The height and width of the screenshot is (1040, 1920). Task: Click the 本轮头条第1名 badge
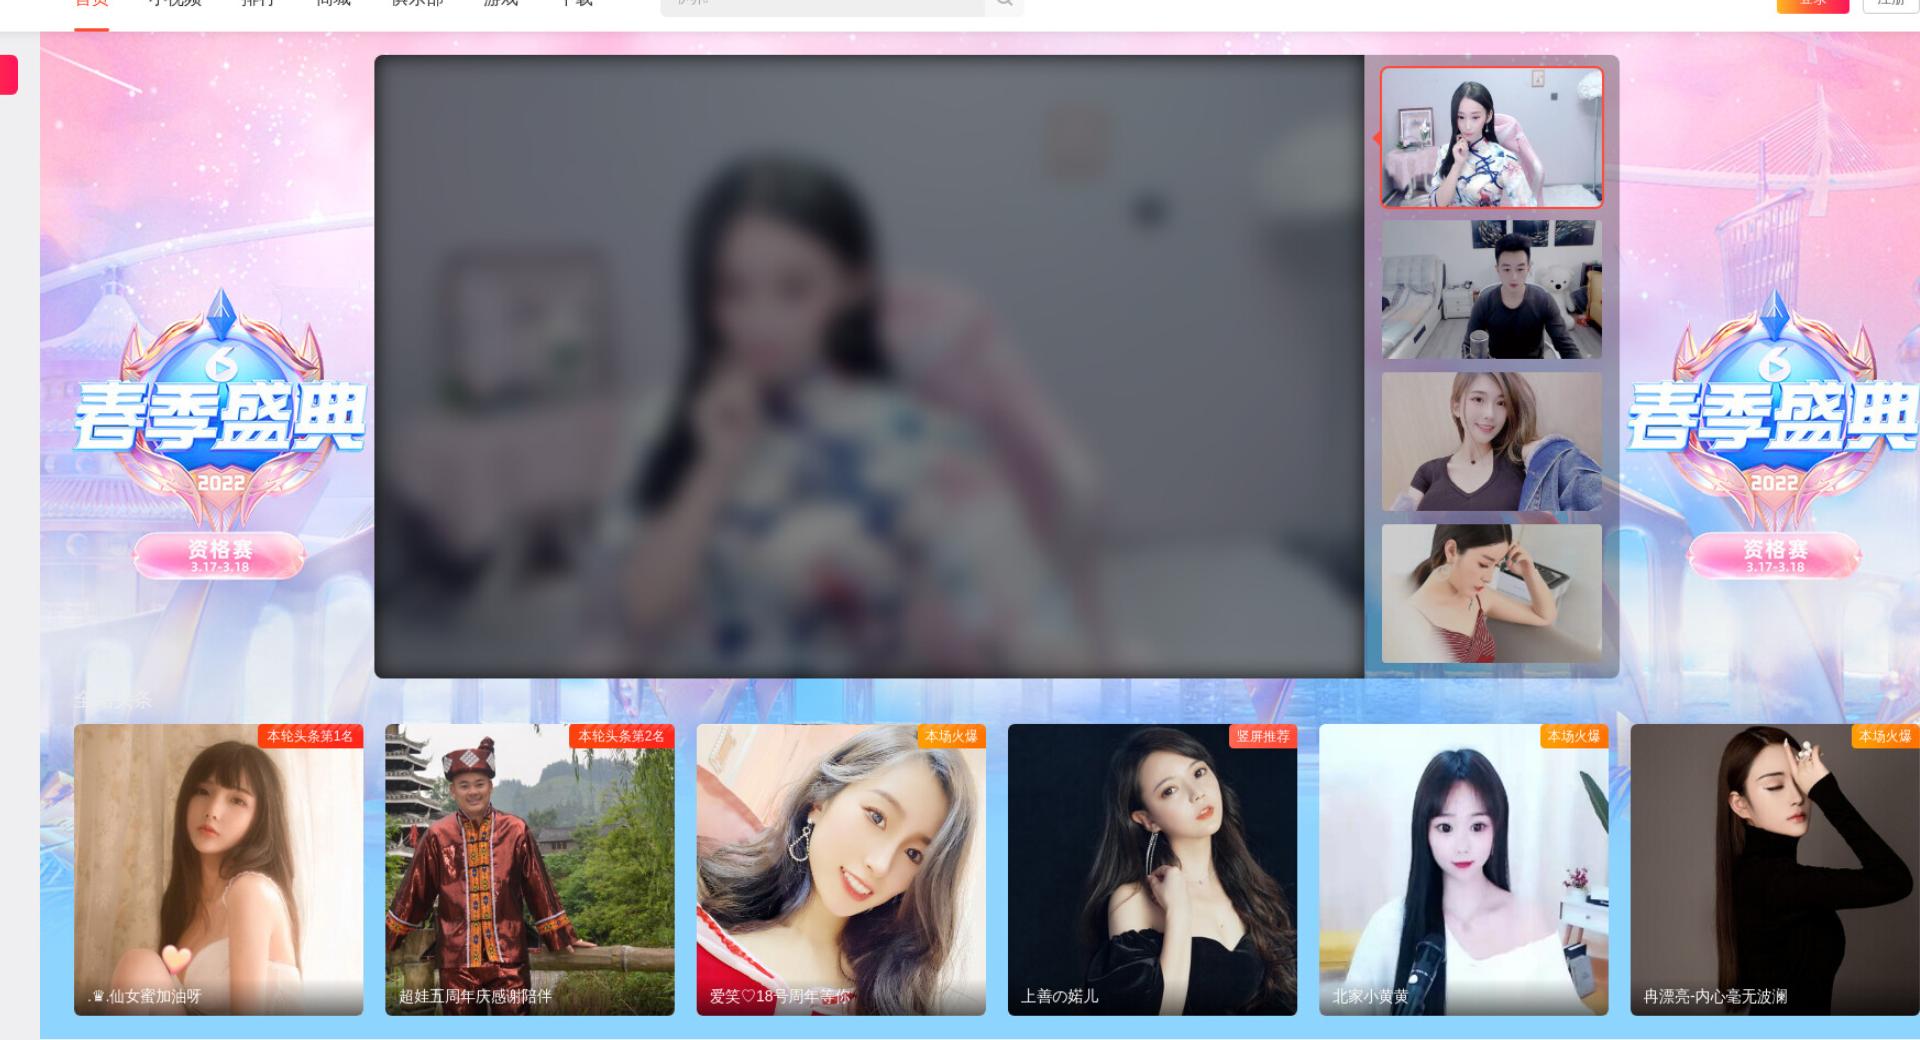coord(310,736)
